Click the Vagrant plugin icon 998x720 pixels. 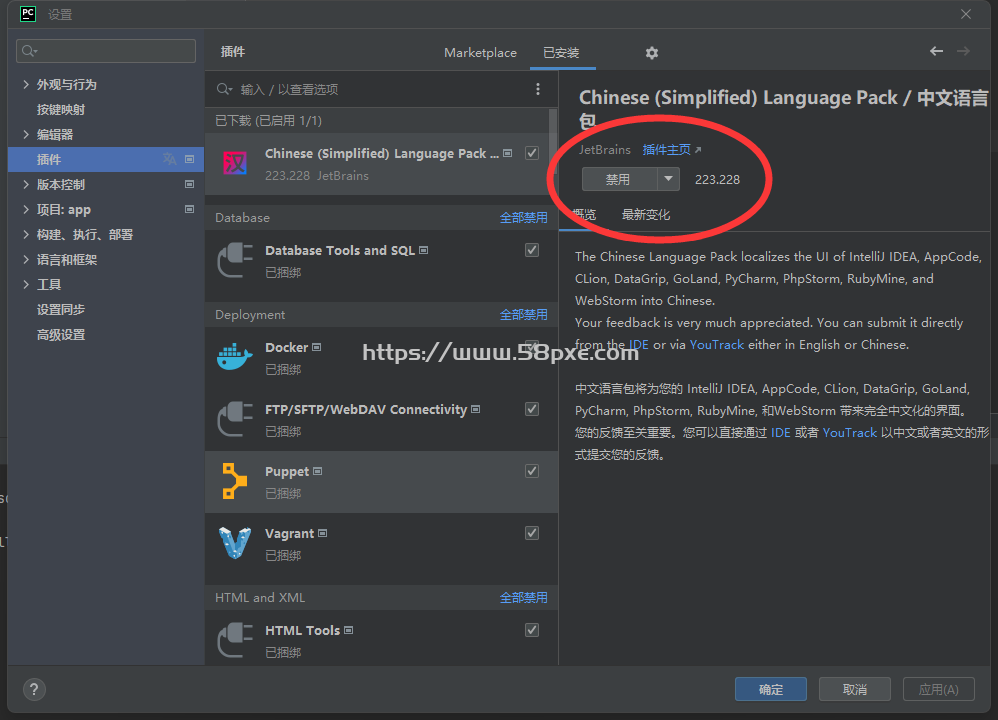(235, 542)
